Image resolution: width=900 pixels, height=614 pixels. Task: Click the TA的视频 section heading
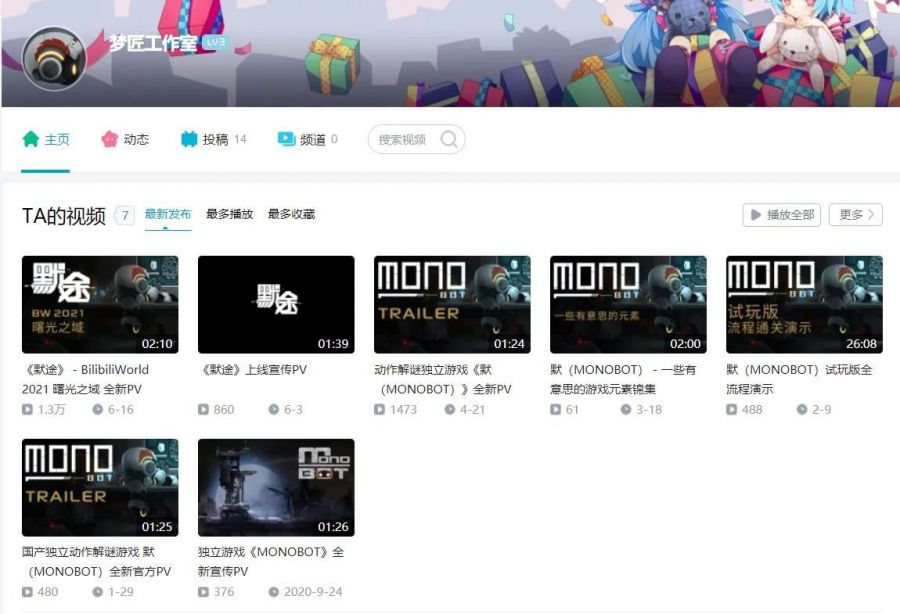tap(64, 216)
